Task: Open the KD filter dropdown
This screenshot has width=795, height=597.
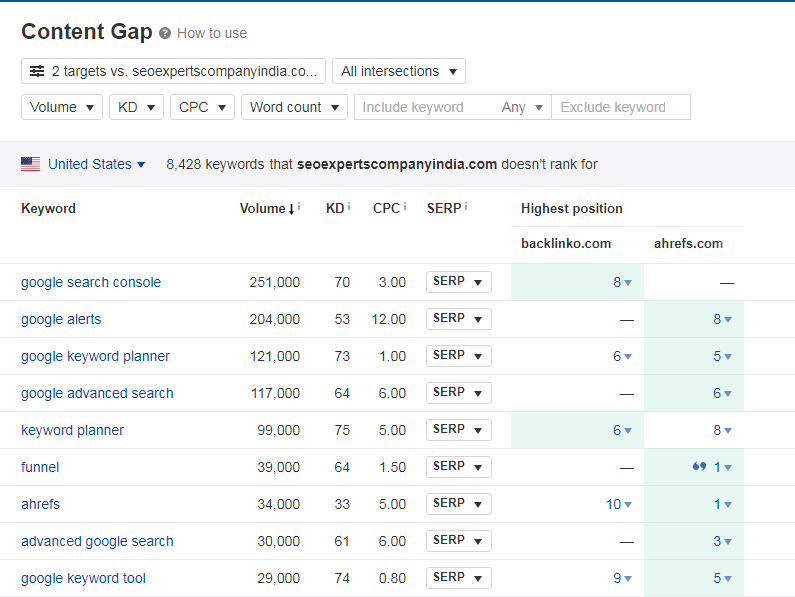Action: (x=136, y=107)
